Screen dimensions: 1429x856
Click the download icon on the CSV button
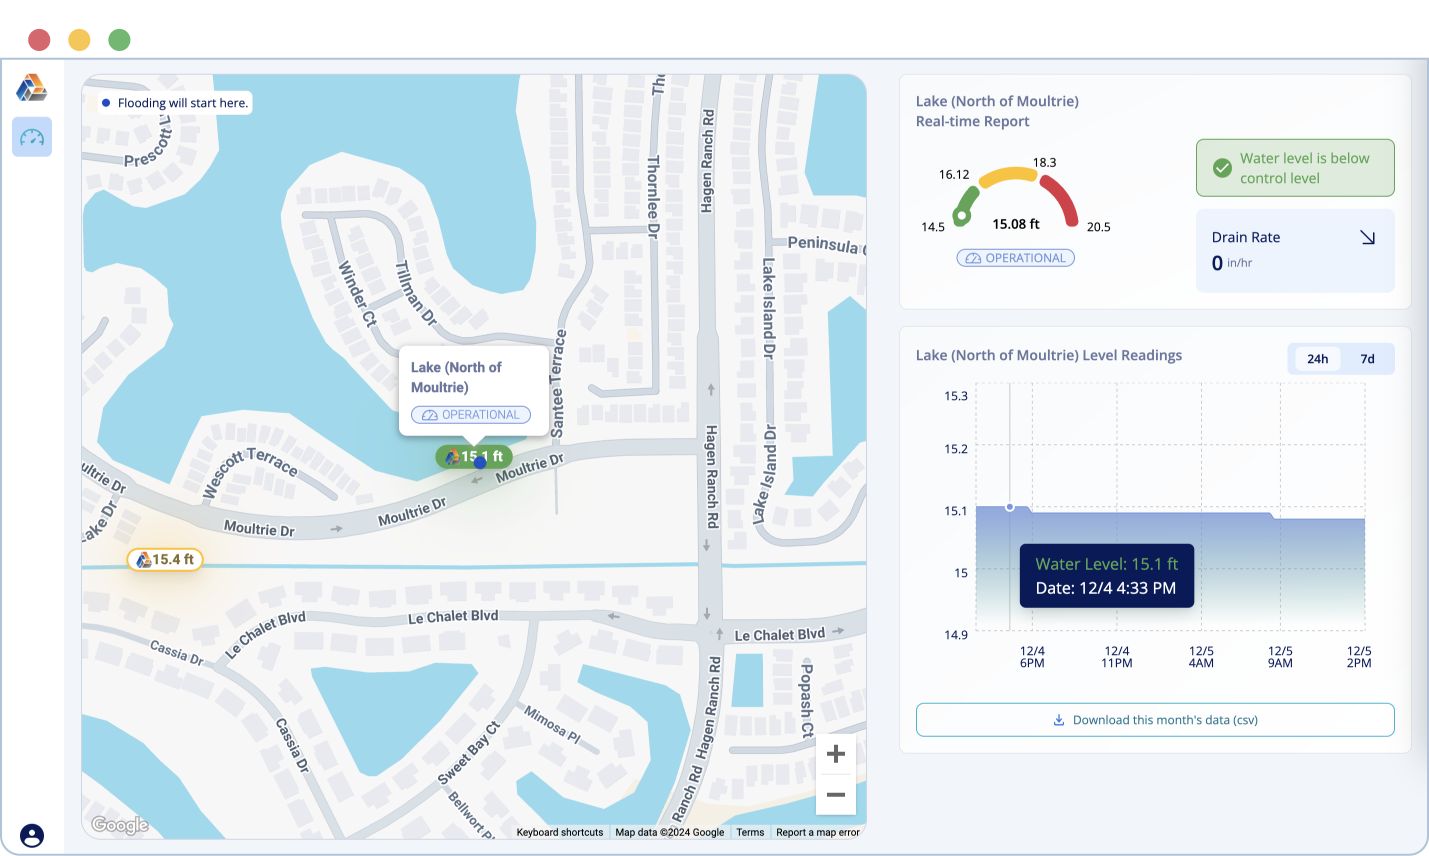(1057, 719)
